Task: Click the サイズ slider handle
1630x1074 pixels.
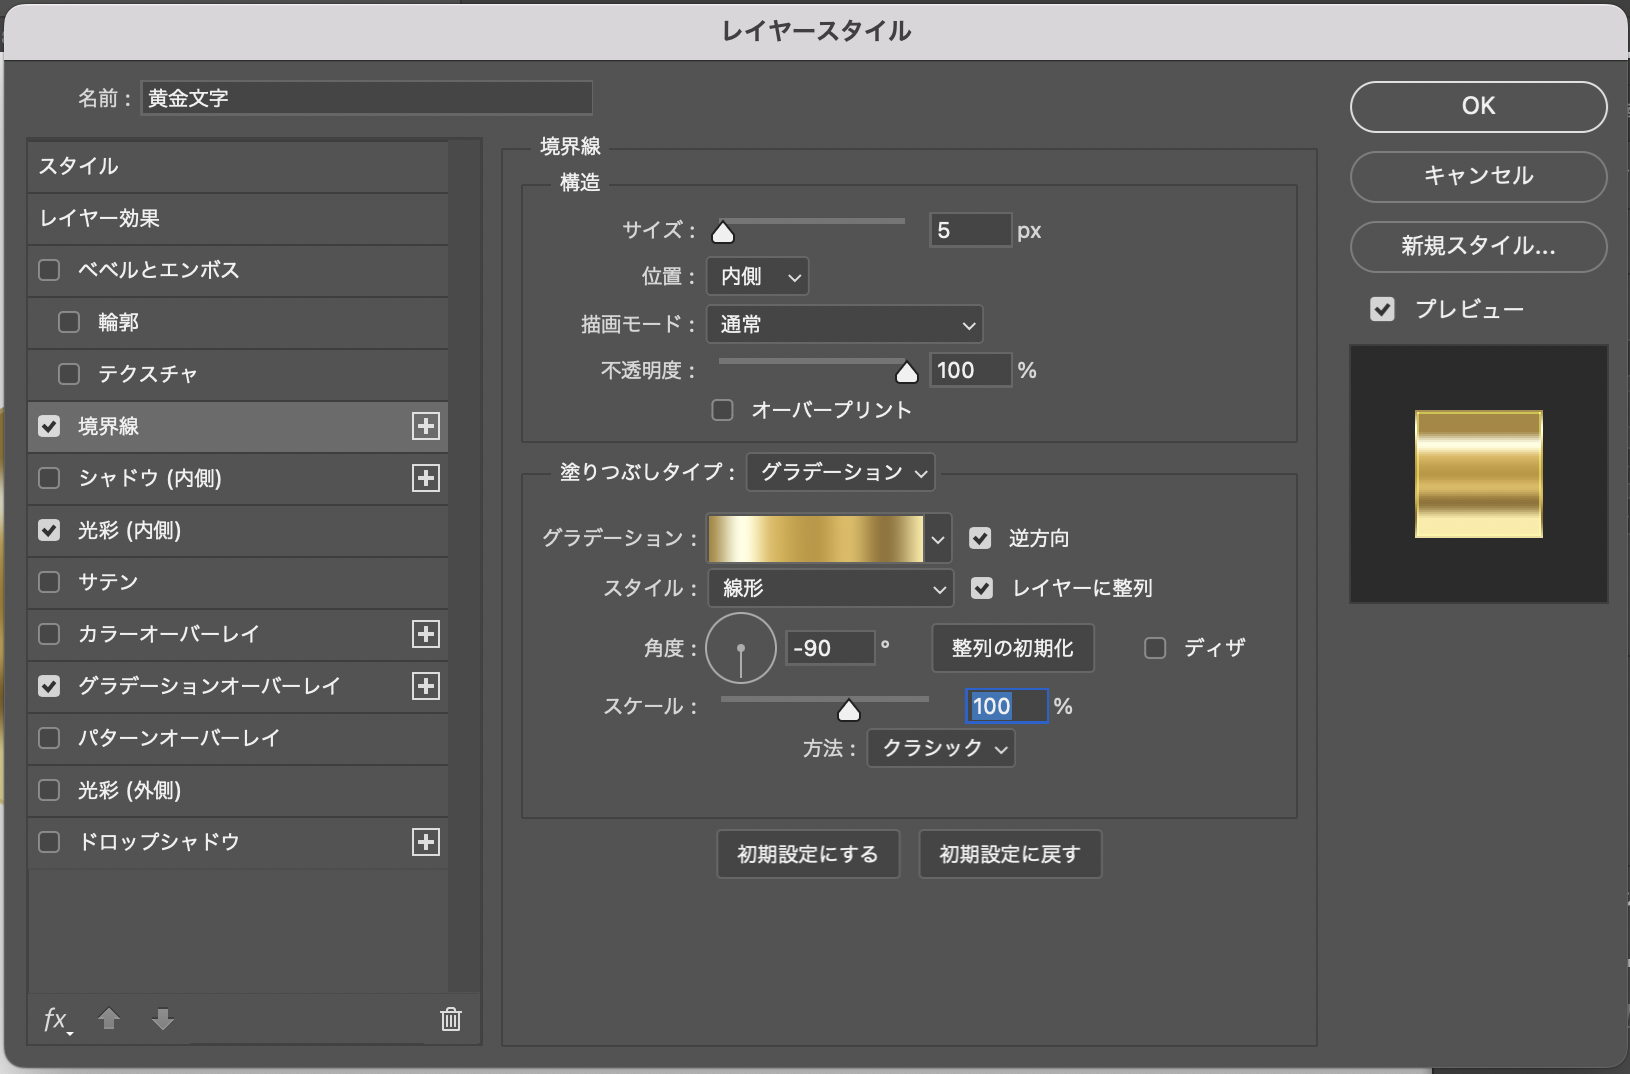Action: coord(723,233)
